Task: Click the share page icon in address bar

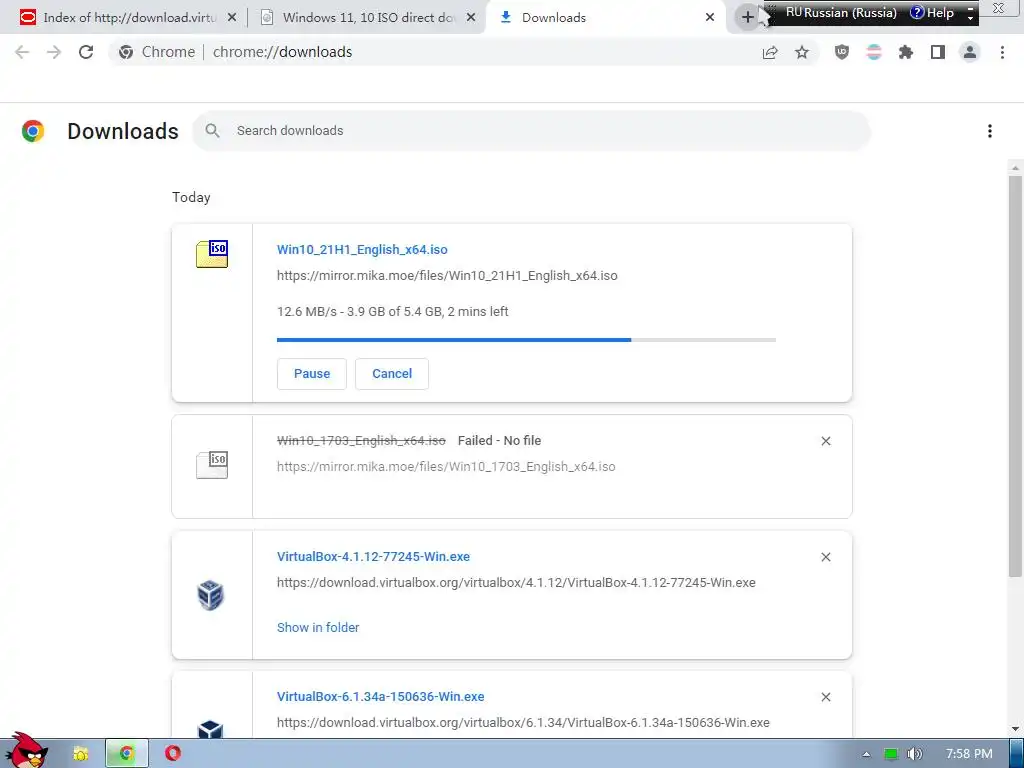Action: (x=770, y=52)
